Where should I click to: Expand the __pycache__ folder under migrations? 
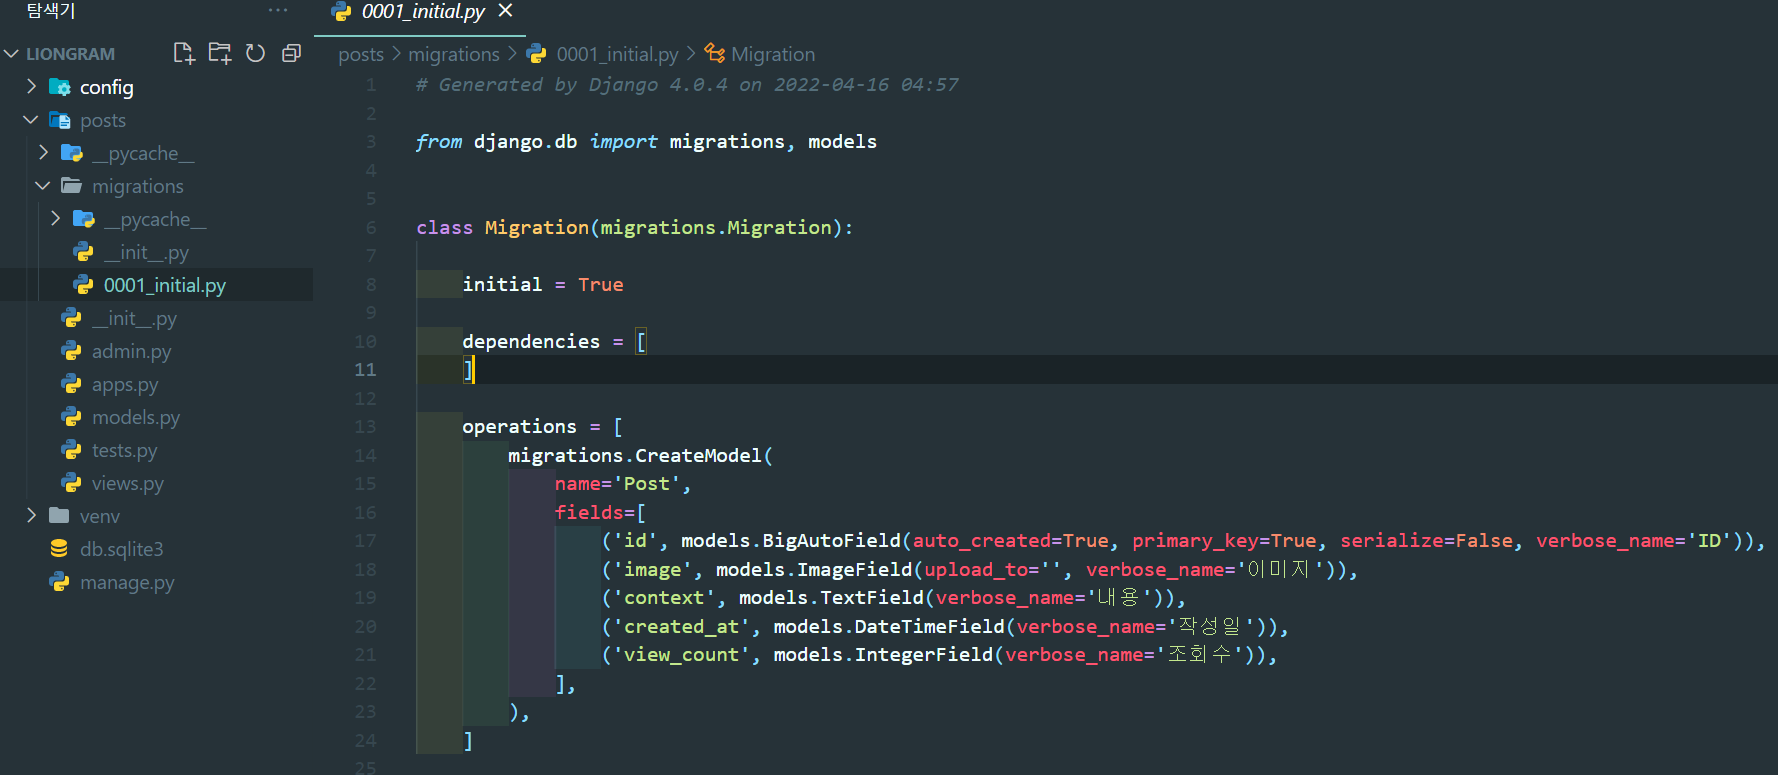(55, 218)
